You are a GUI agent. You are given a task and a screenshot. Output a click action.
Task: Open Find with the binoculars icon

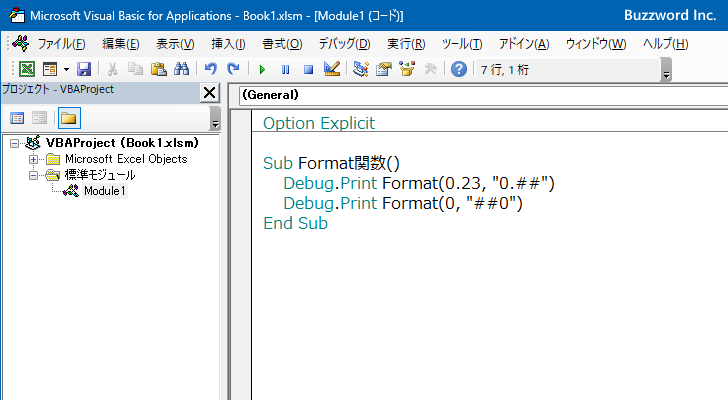coord(182,70)
